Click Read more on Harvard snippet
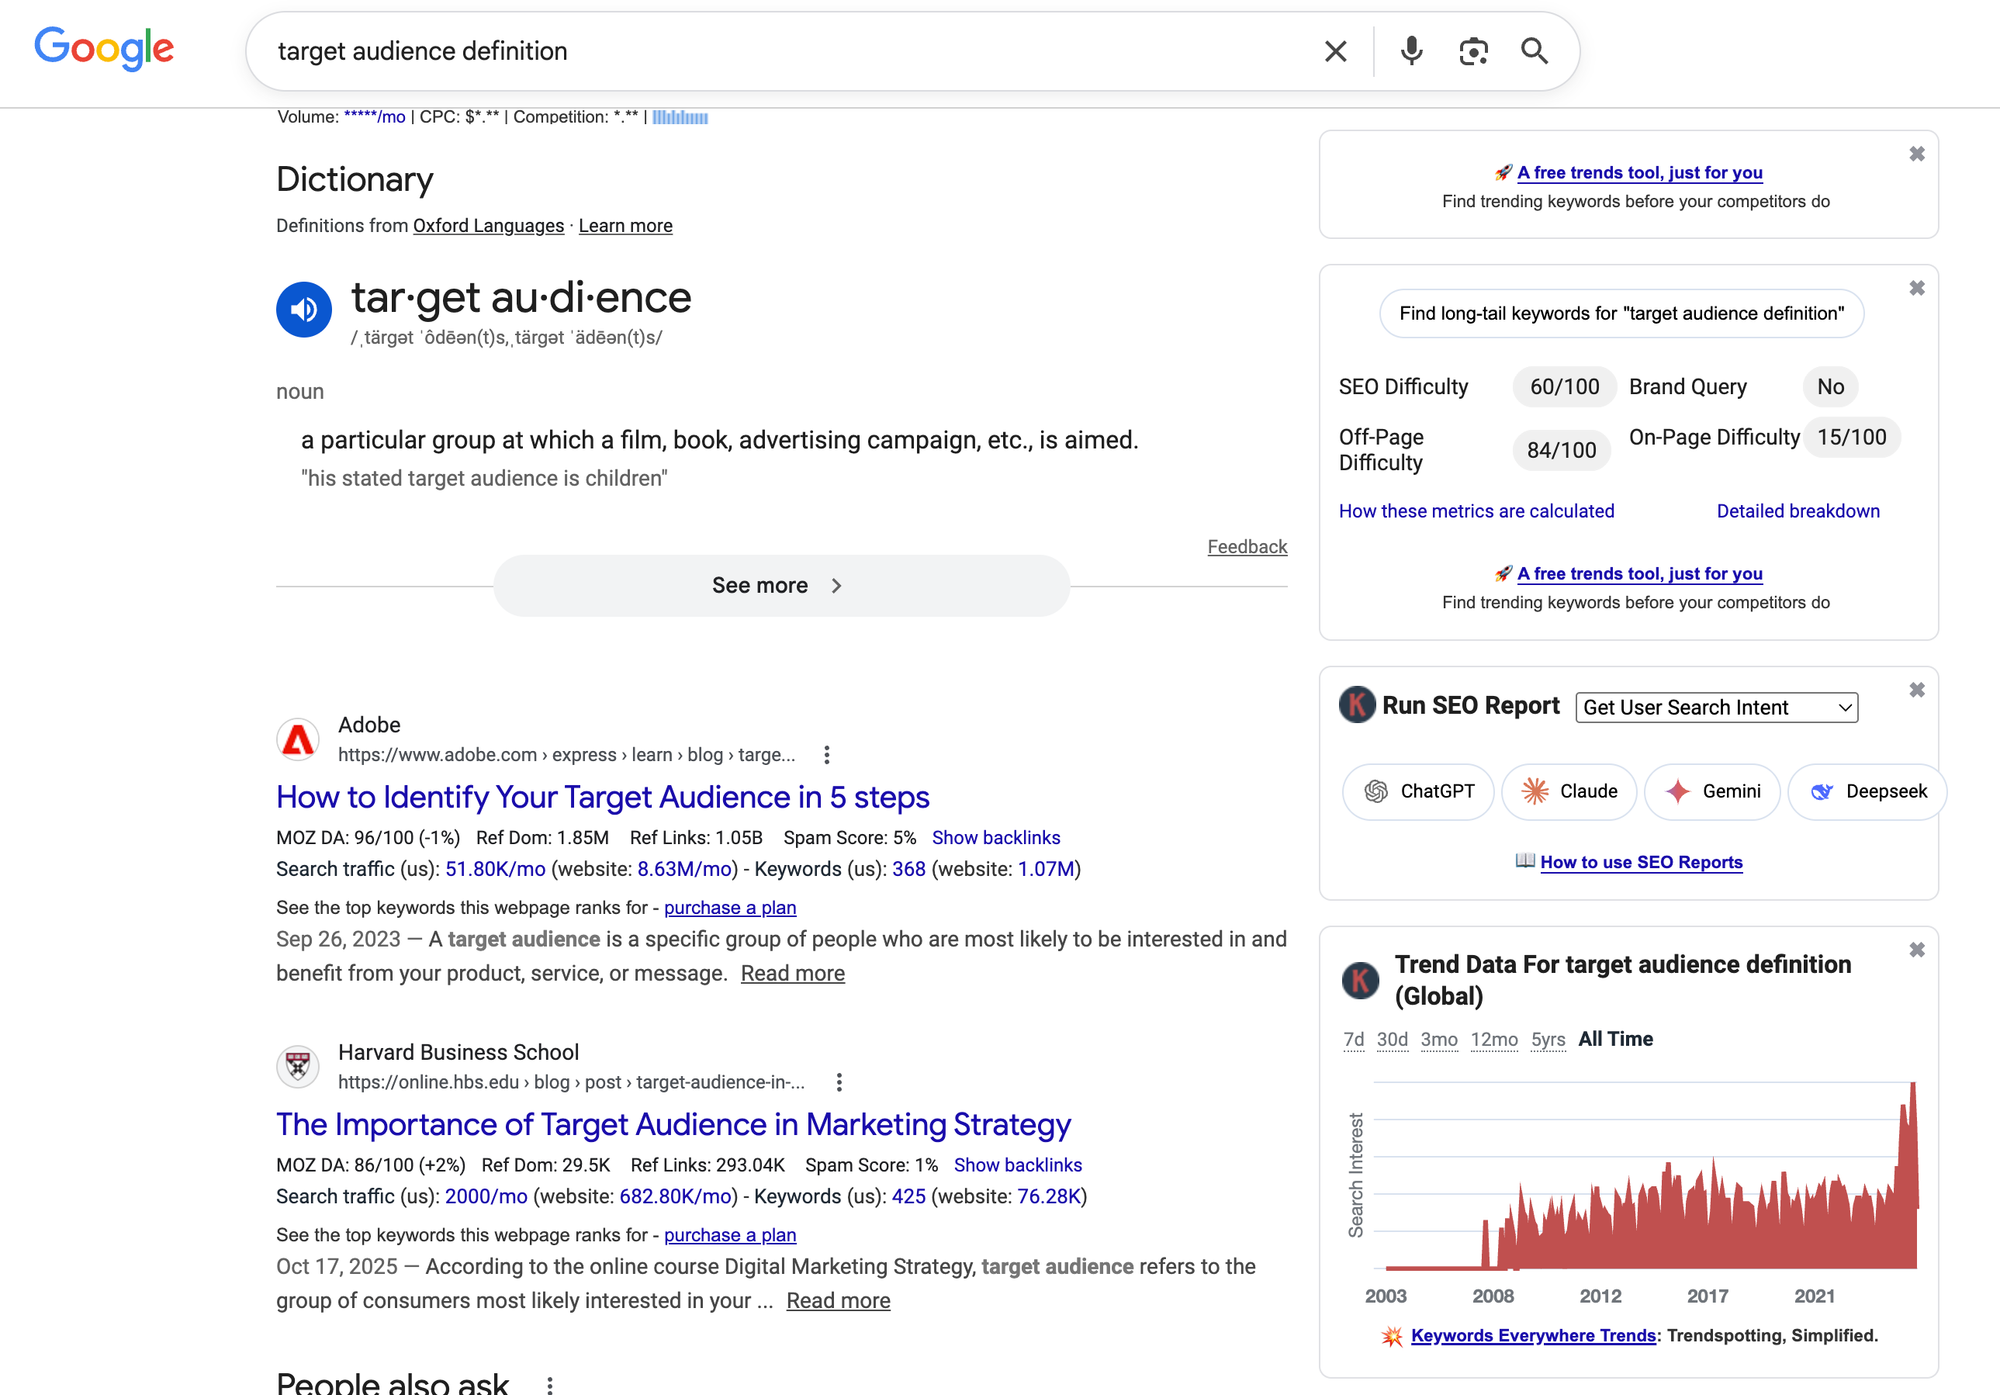 838,1301
